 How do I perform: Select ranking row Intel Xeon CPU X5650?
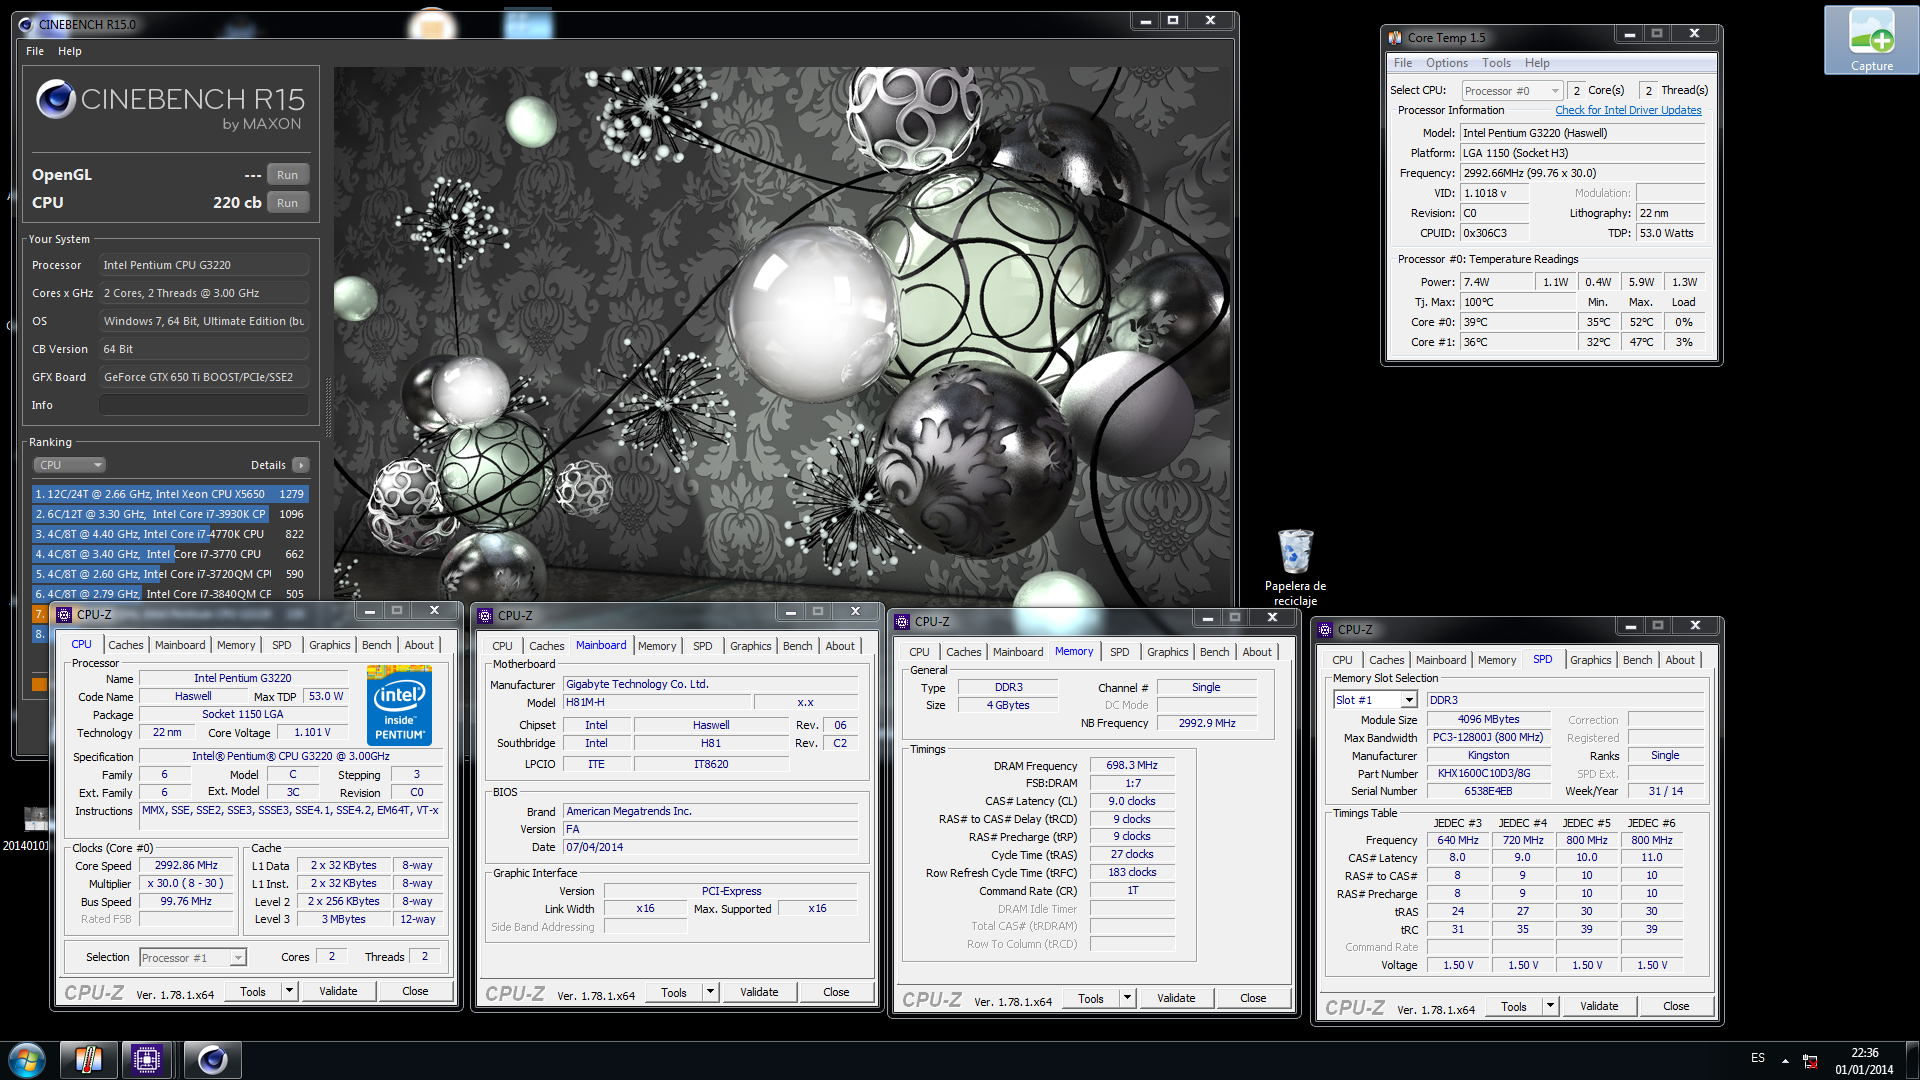click(x=170, y=494)
